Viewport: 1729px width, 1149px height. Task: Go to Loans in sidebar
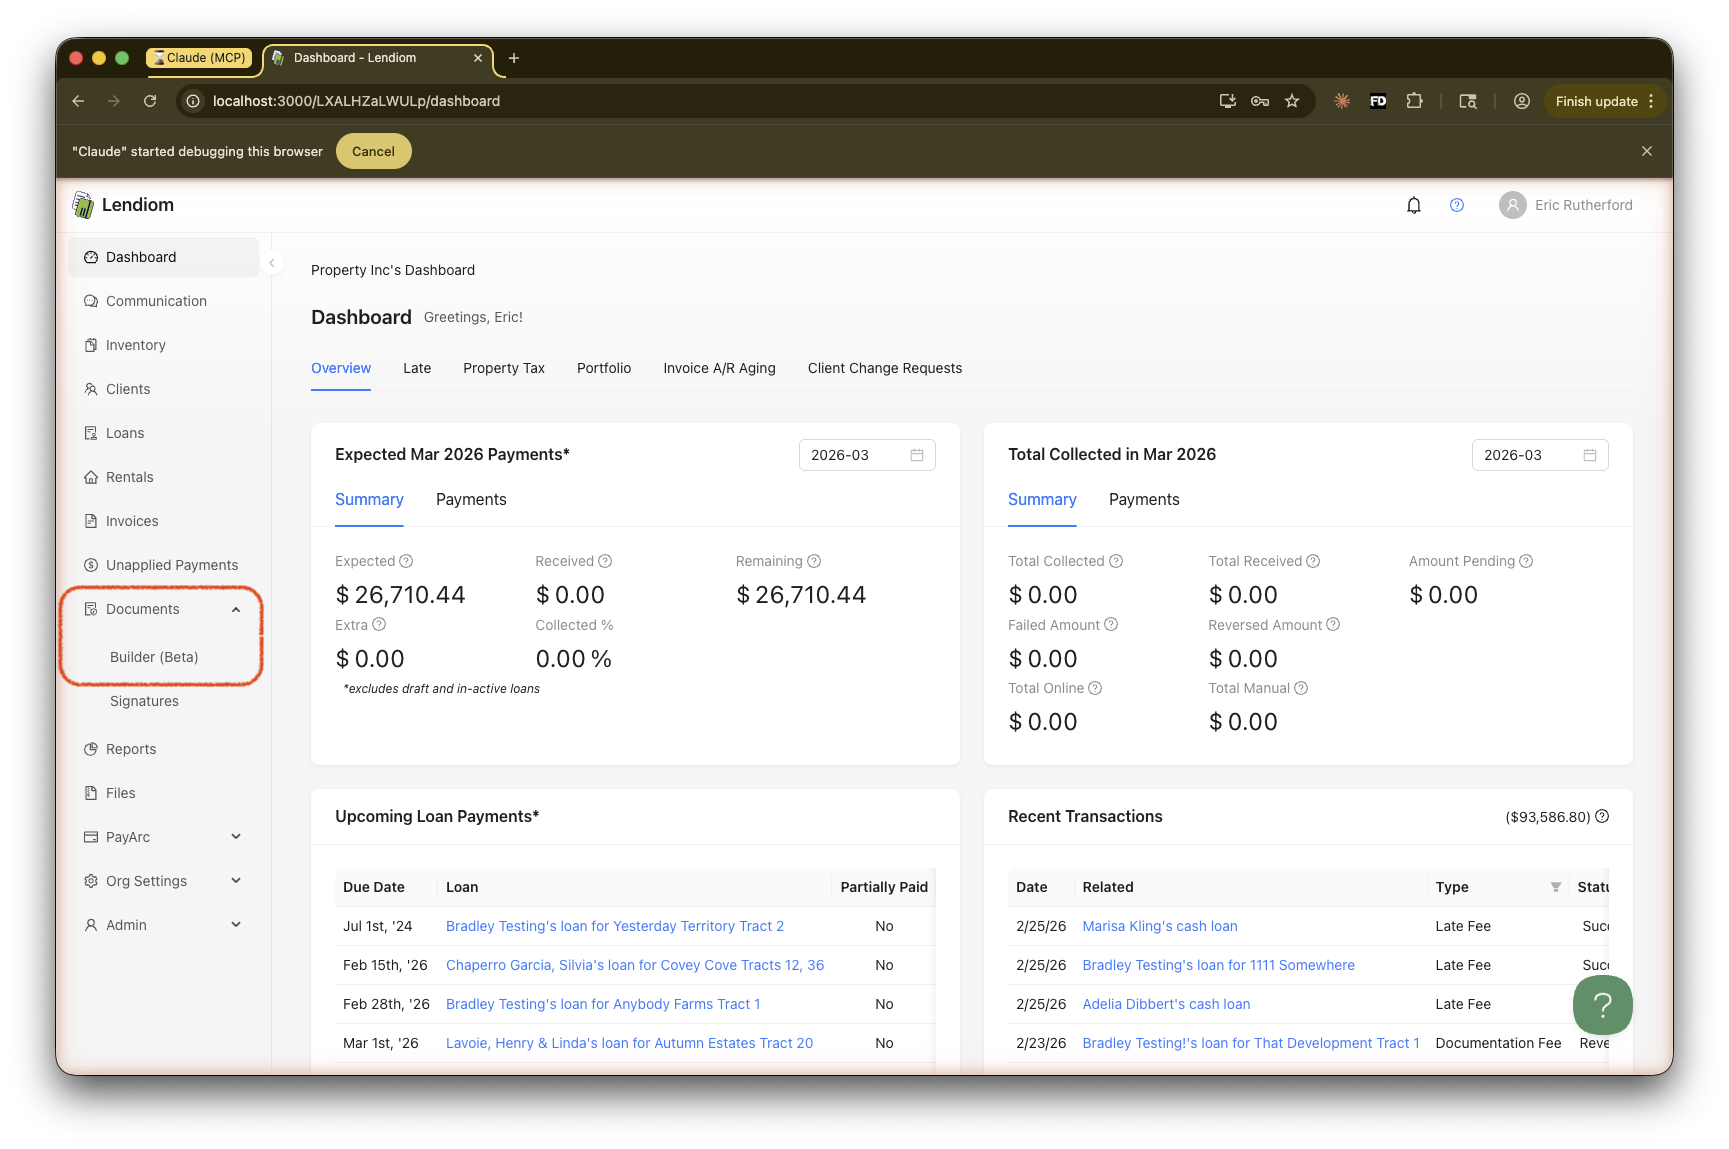164,433
